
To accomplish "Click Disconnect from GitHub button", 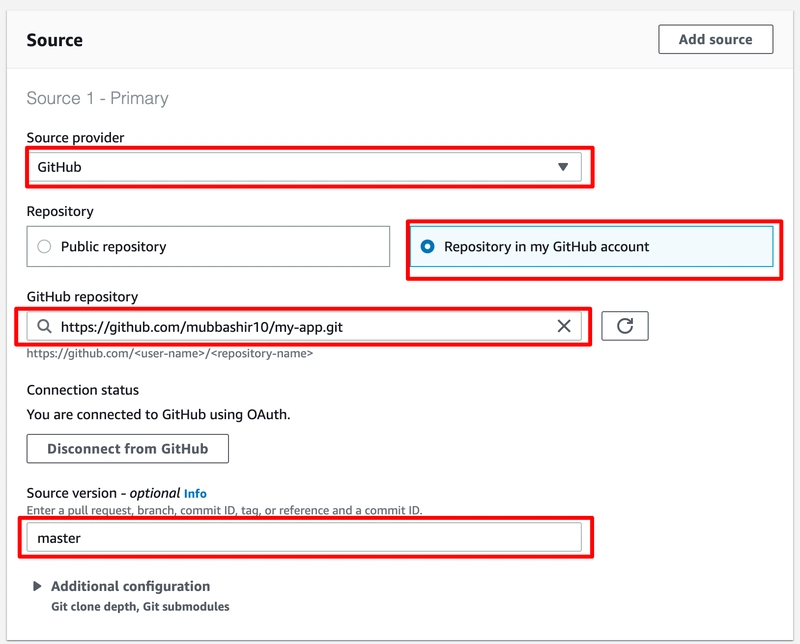I will [x=128, y=449].
